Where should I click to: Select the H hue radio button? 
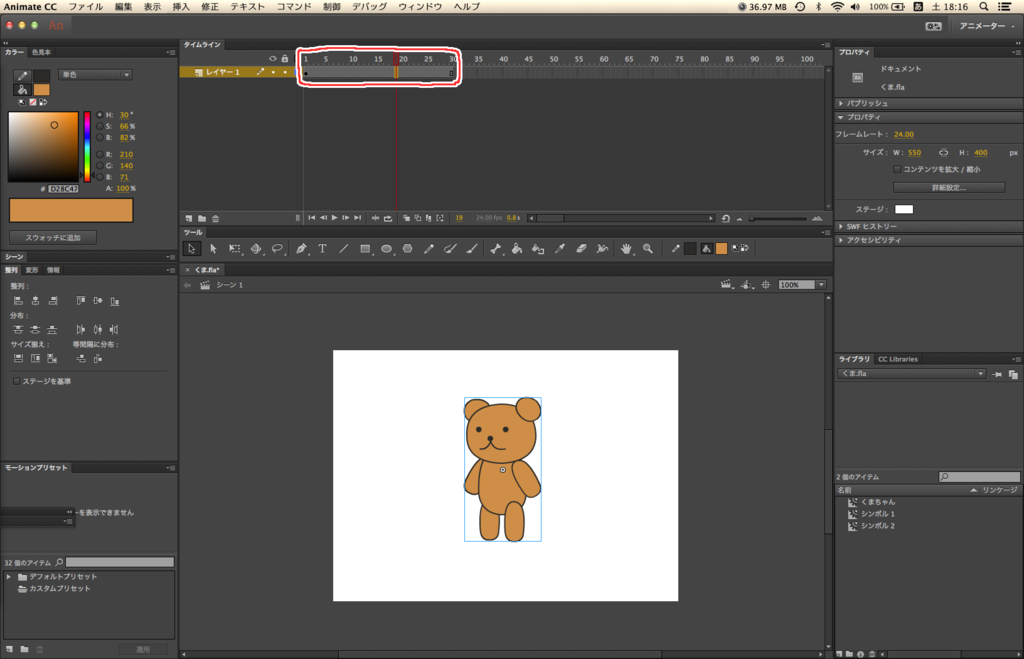click(x=99, y=115)
